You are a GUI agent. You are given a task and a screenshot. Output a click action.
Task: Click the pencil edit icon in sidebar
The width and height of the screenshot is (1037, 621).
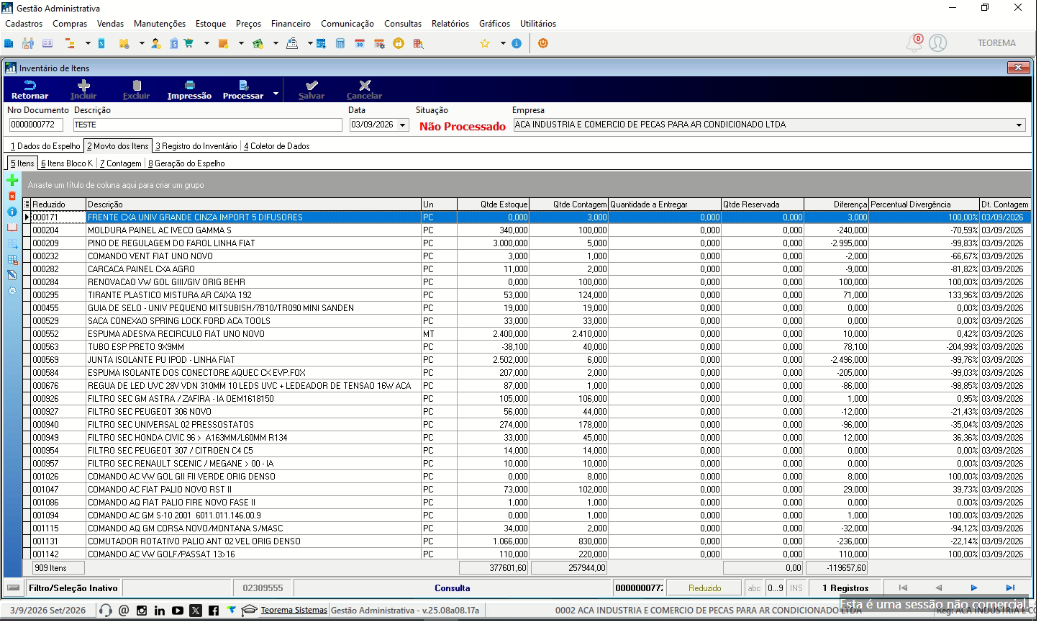12,275
